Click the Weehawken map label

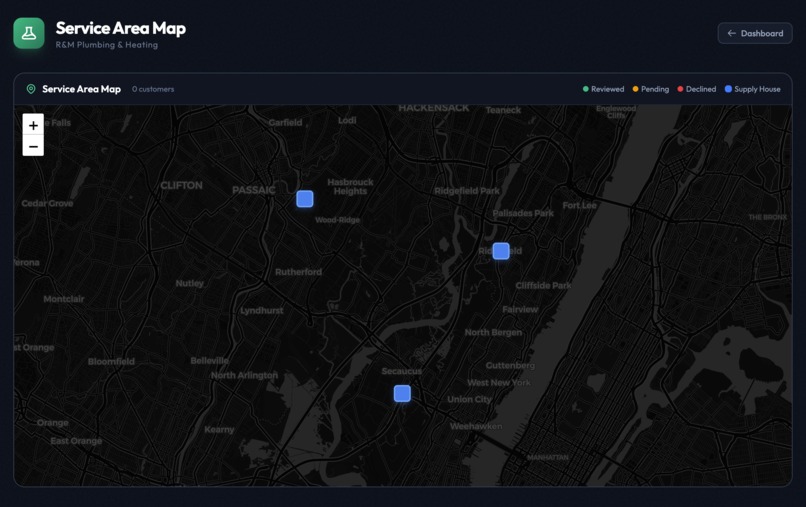(x=476, y=426)
